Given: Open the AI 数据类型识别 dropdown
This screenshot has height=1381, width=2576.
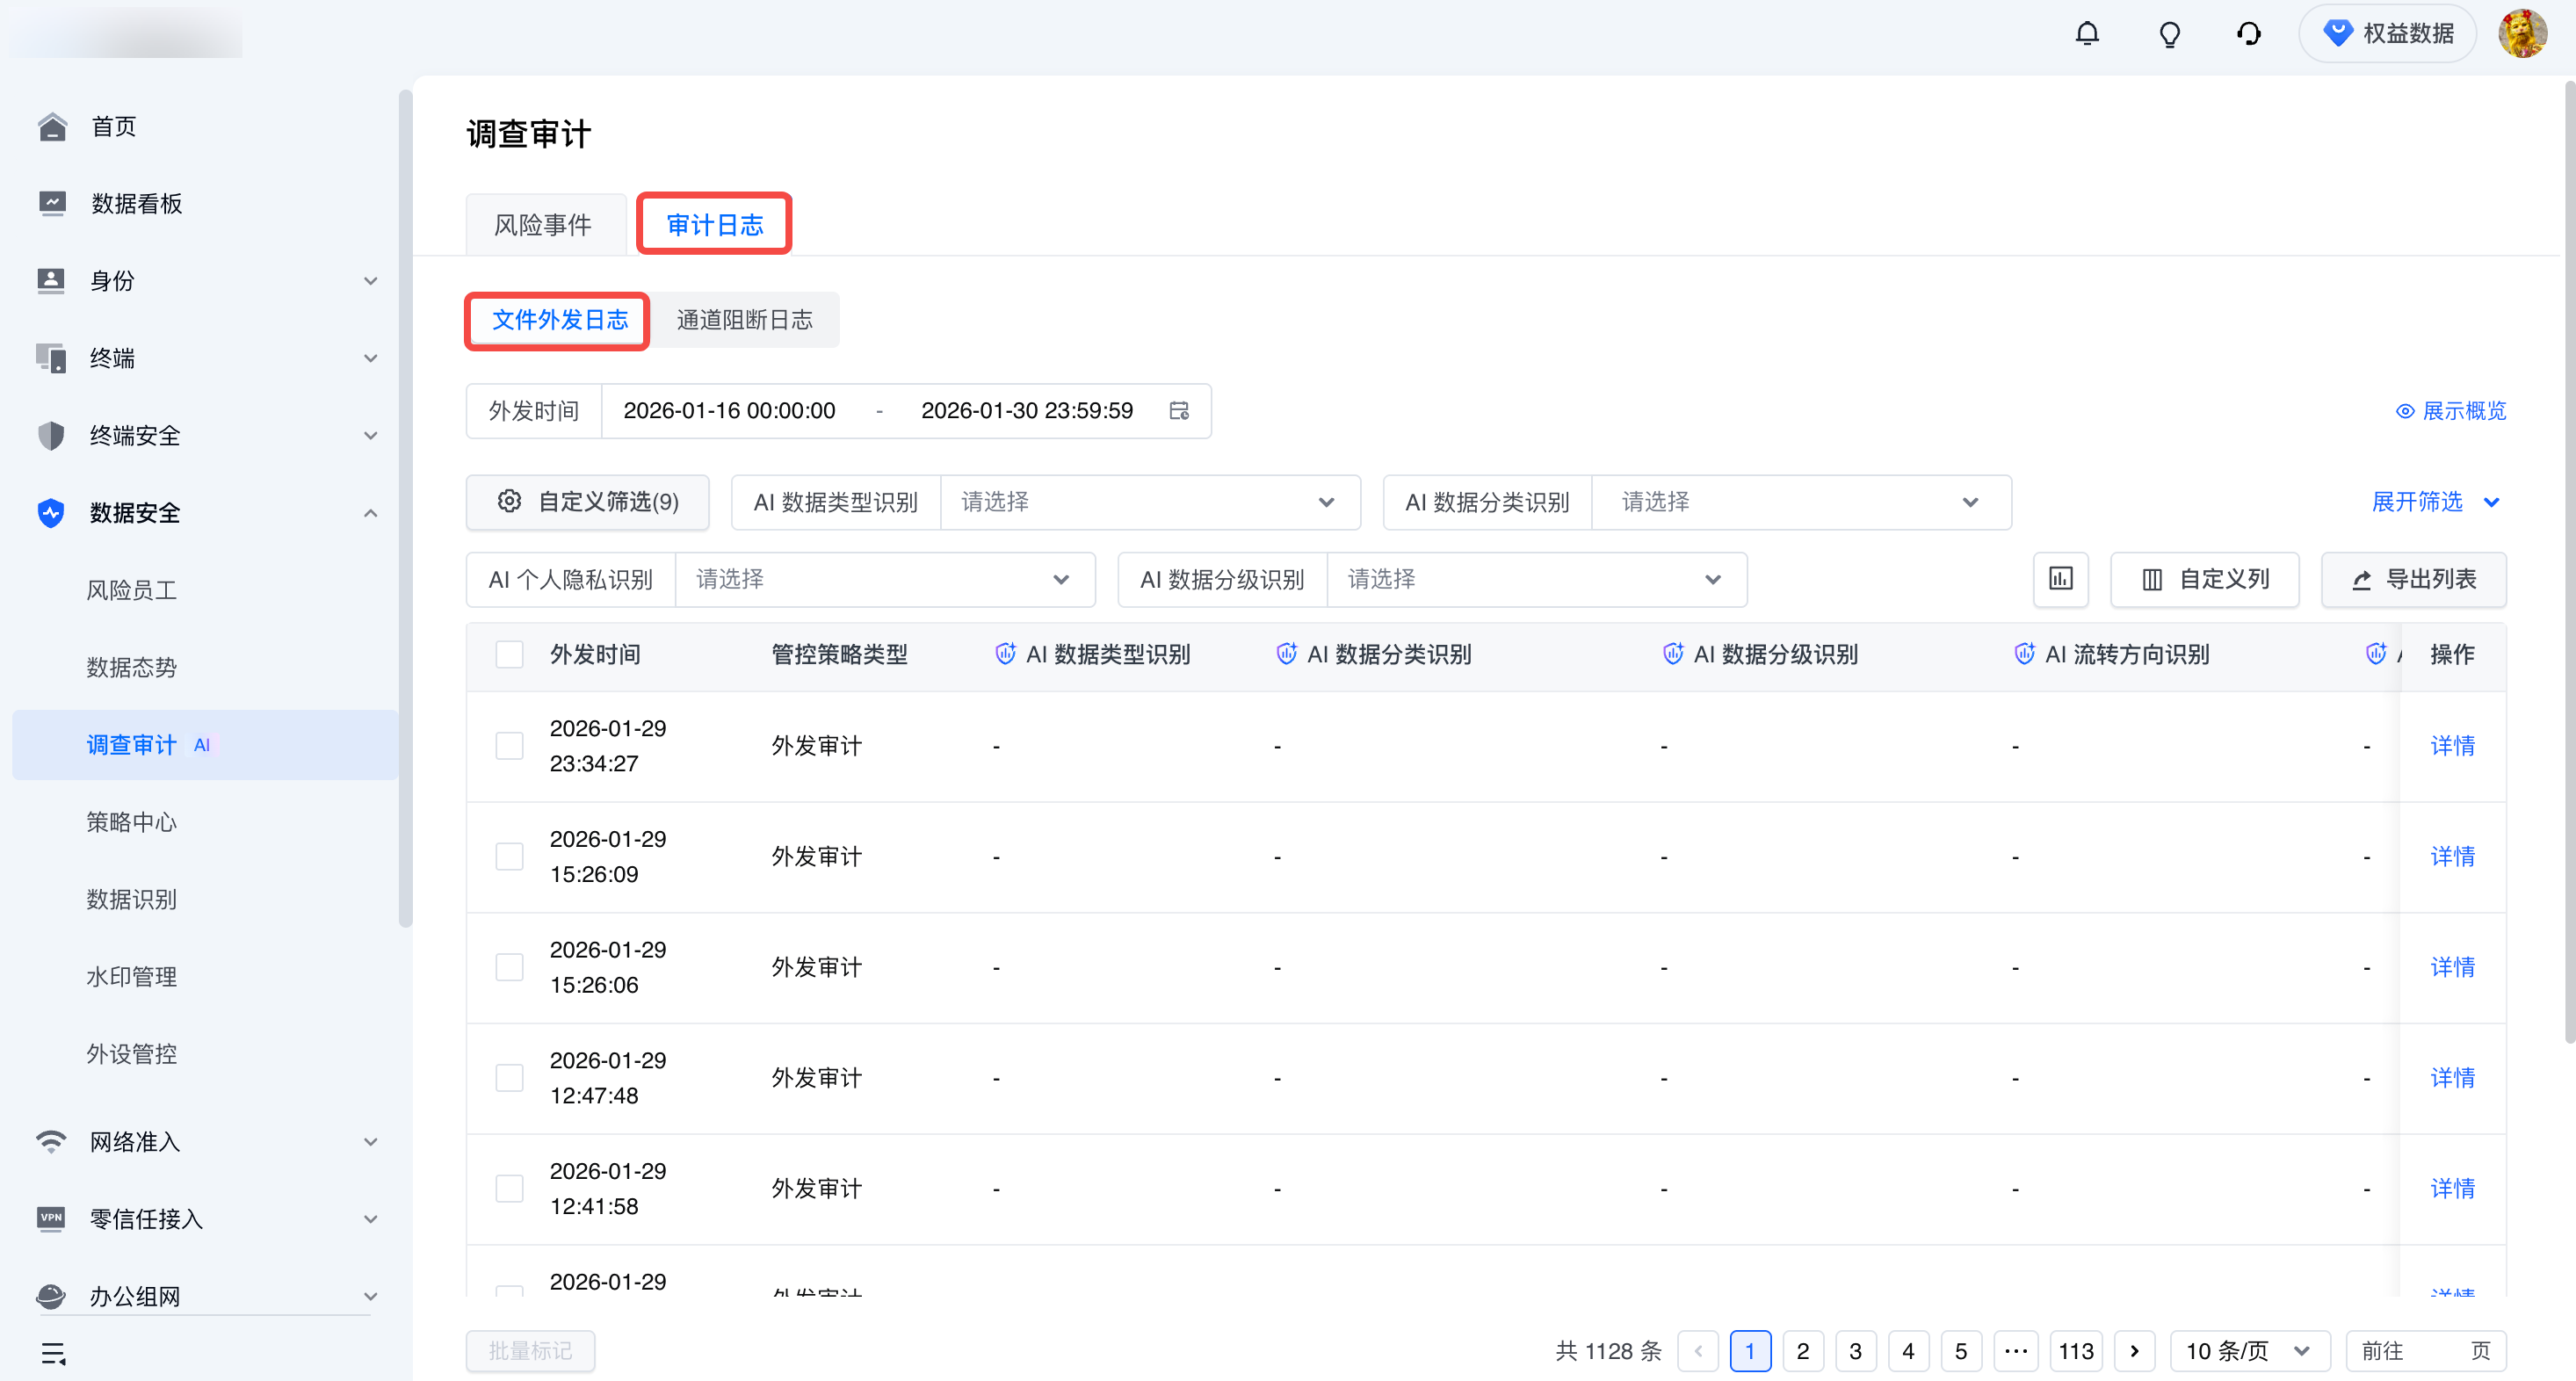Looking at the screenshot, I should click(x=1150, y=502).
